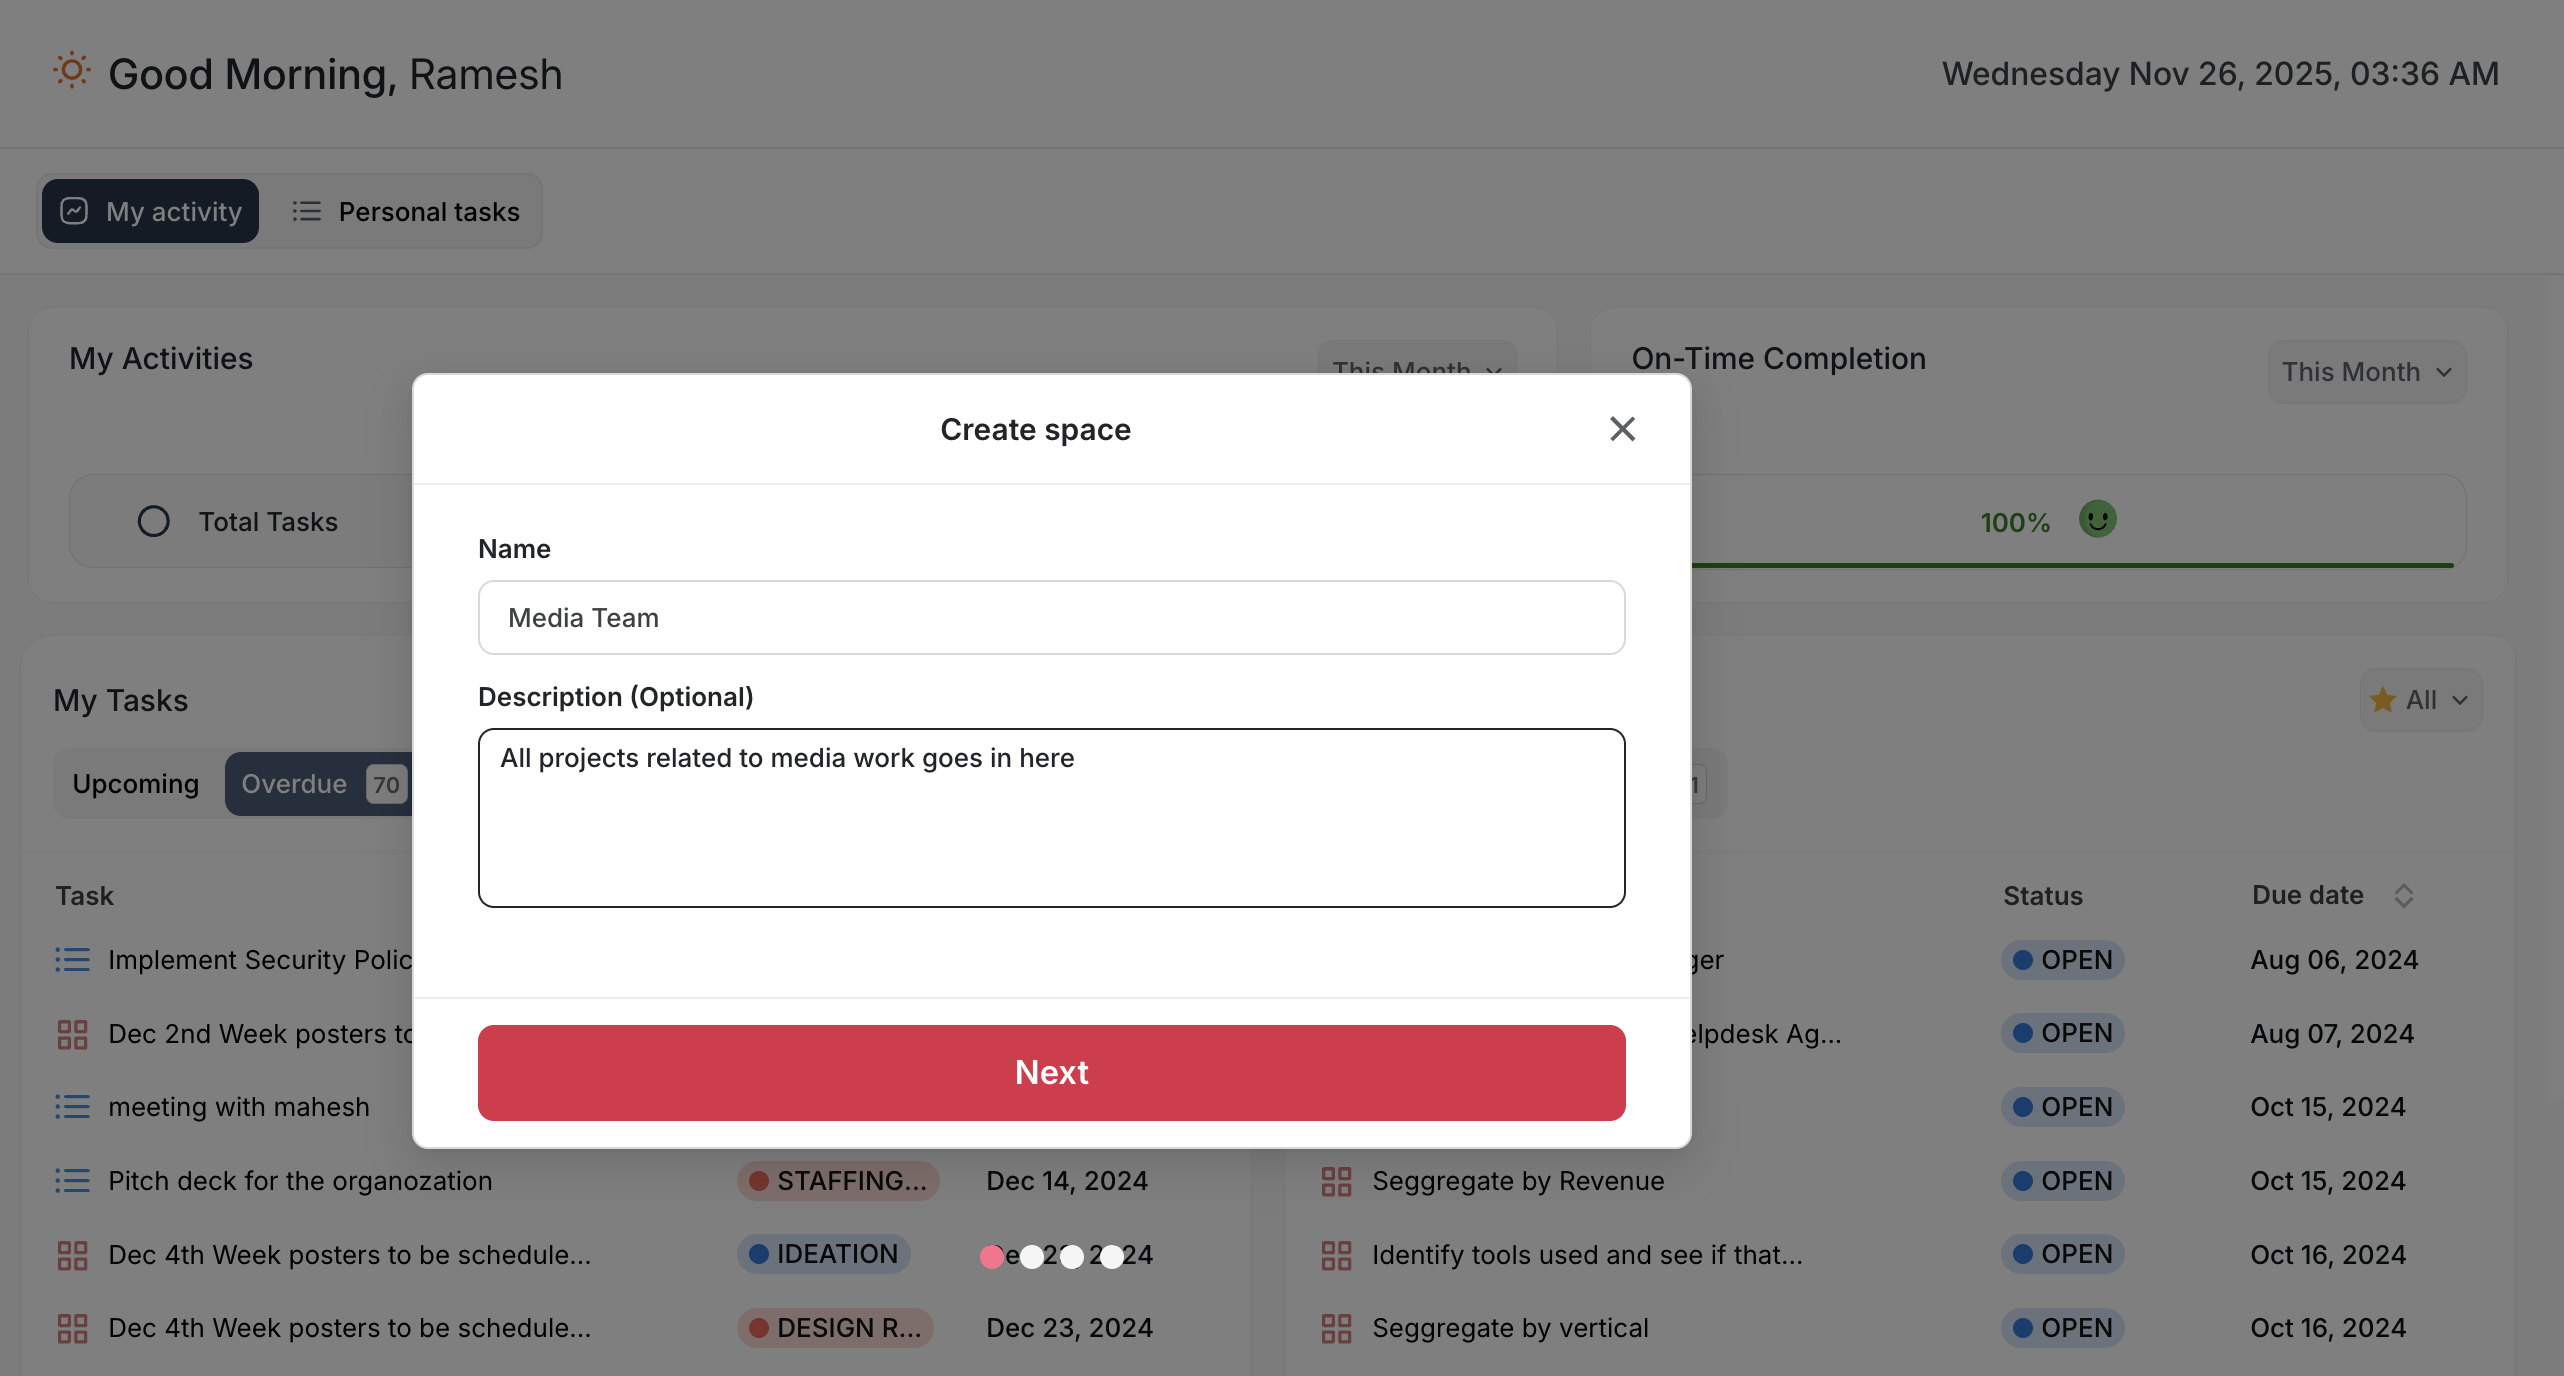2564x1376 pixels.
Task: Select the Upcoming tasks tab
Action: click(136, 784)
